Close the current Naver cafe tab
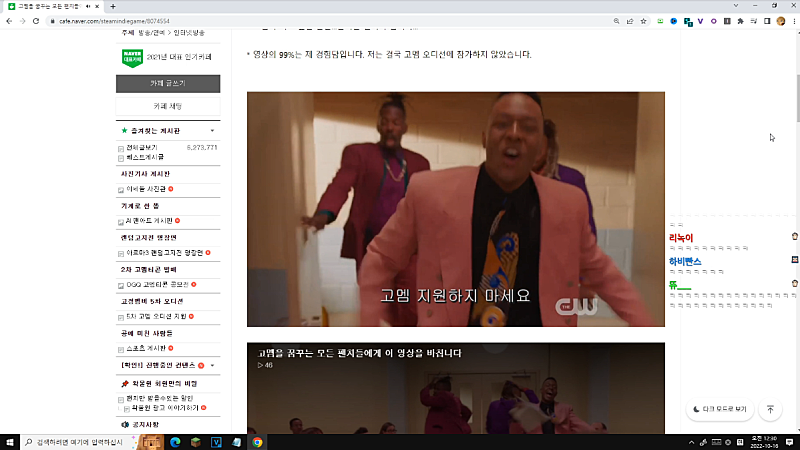This screenshot has width=800, height=450. tap(97, 7)
